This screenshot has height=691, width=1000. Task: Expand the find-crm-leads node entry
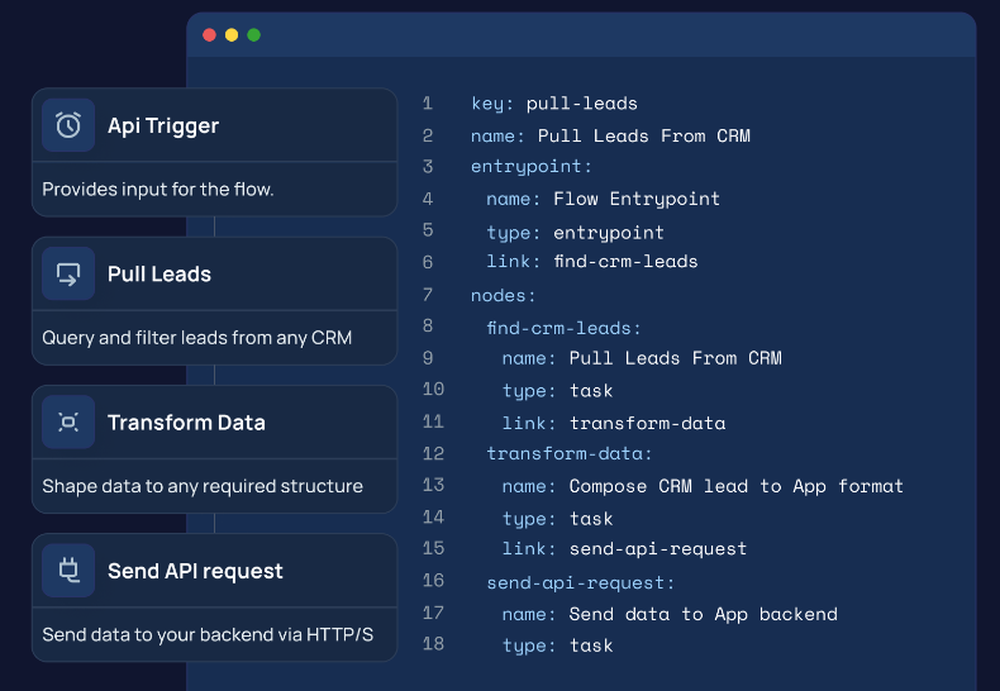click(563, 327)
